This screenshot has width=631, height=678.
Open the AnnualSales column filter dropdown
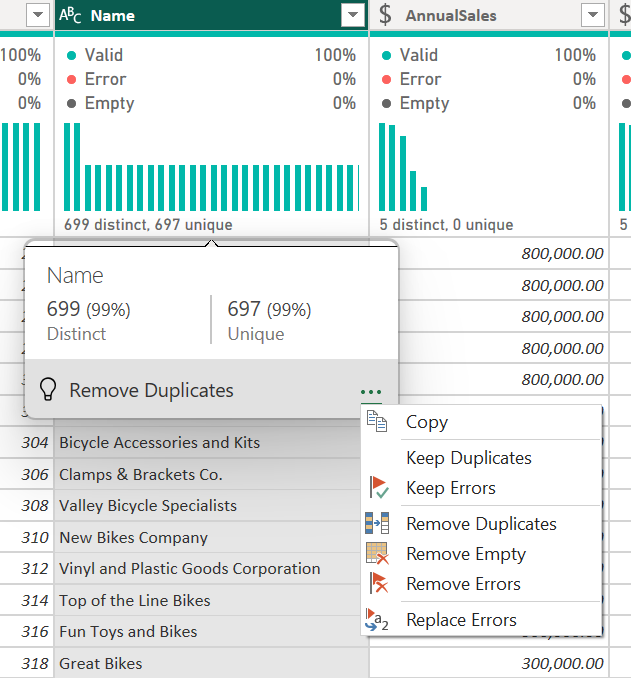tap(593, 15)
